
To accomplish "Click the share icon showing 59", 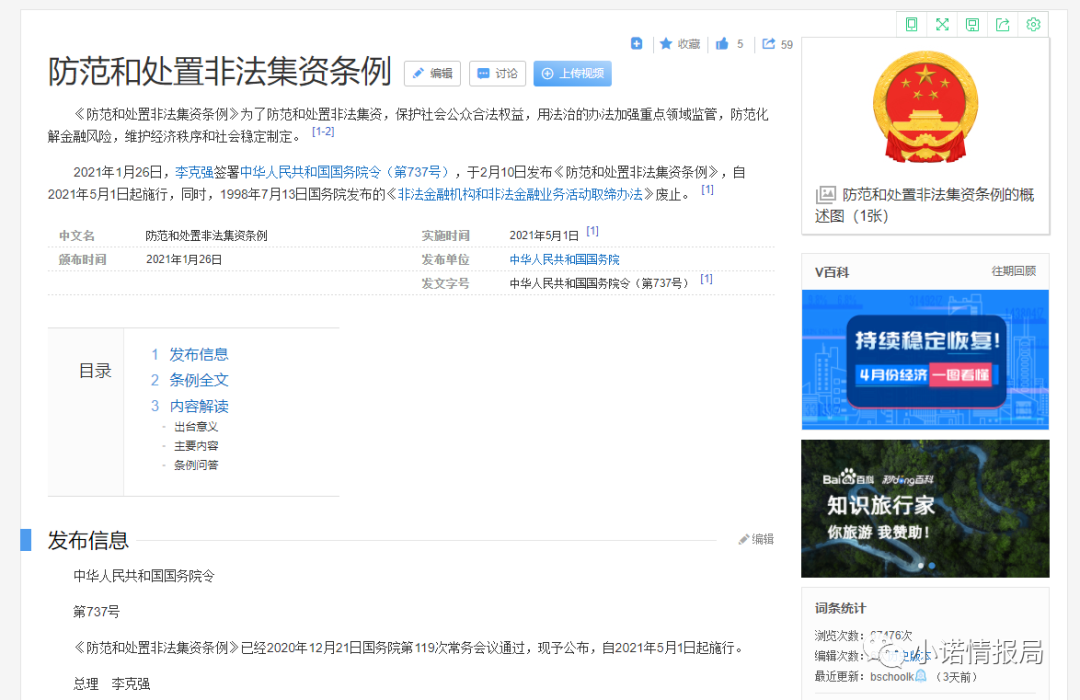I will 777,44.
